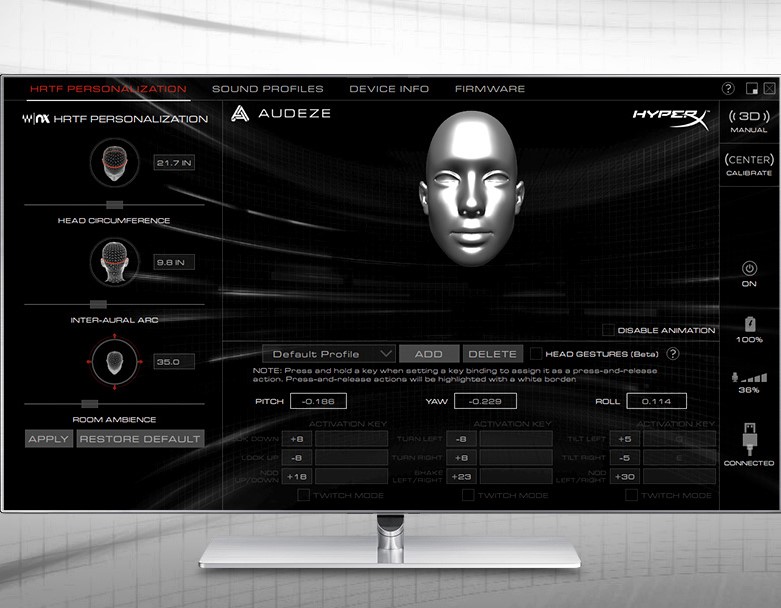This screenshot has height=608, width=781.
Task: Click the room ambience head illustration icon
Action: (x=115, y=362)
